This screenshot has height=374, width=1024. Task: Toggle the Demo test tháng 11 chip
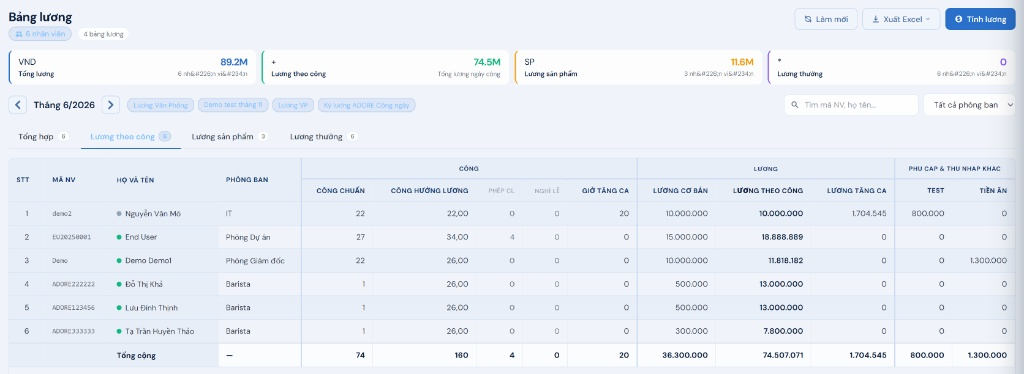tap(233, 105)
